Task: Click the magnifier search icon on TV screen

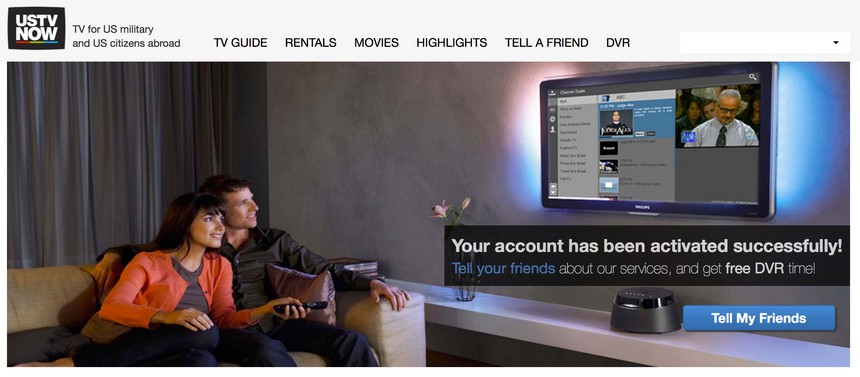Action: (x=753, y=77)
